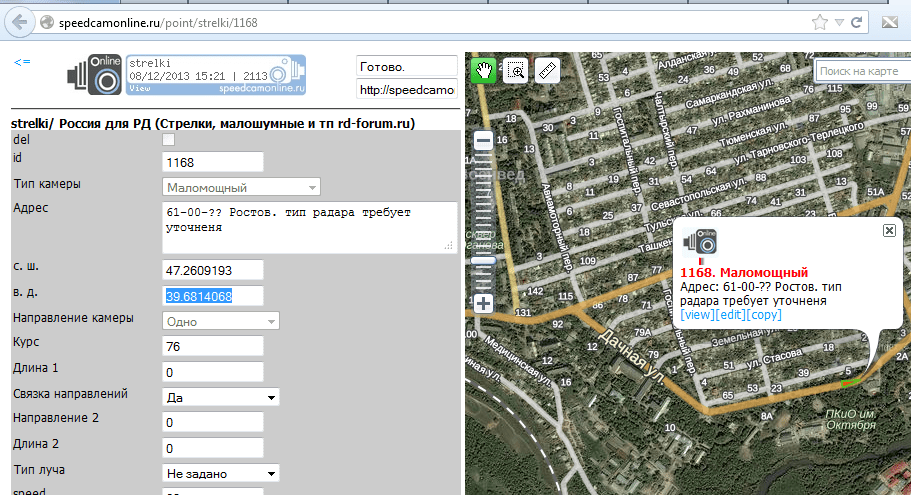The image size is (911, 495).
Task: Select the hand pan tool on map
Action: coord(484,70)
